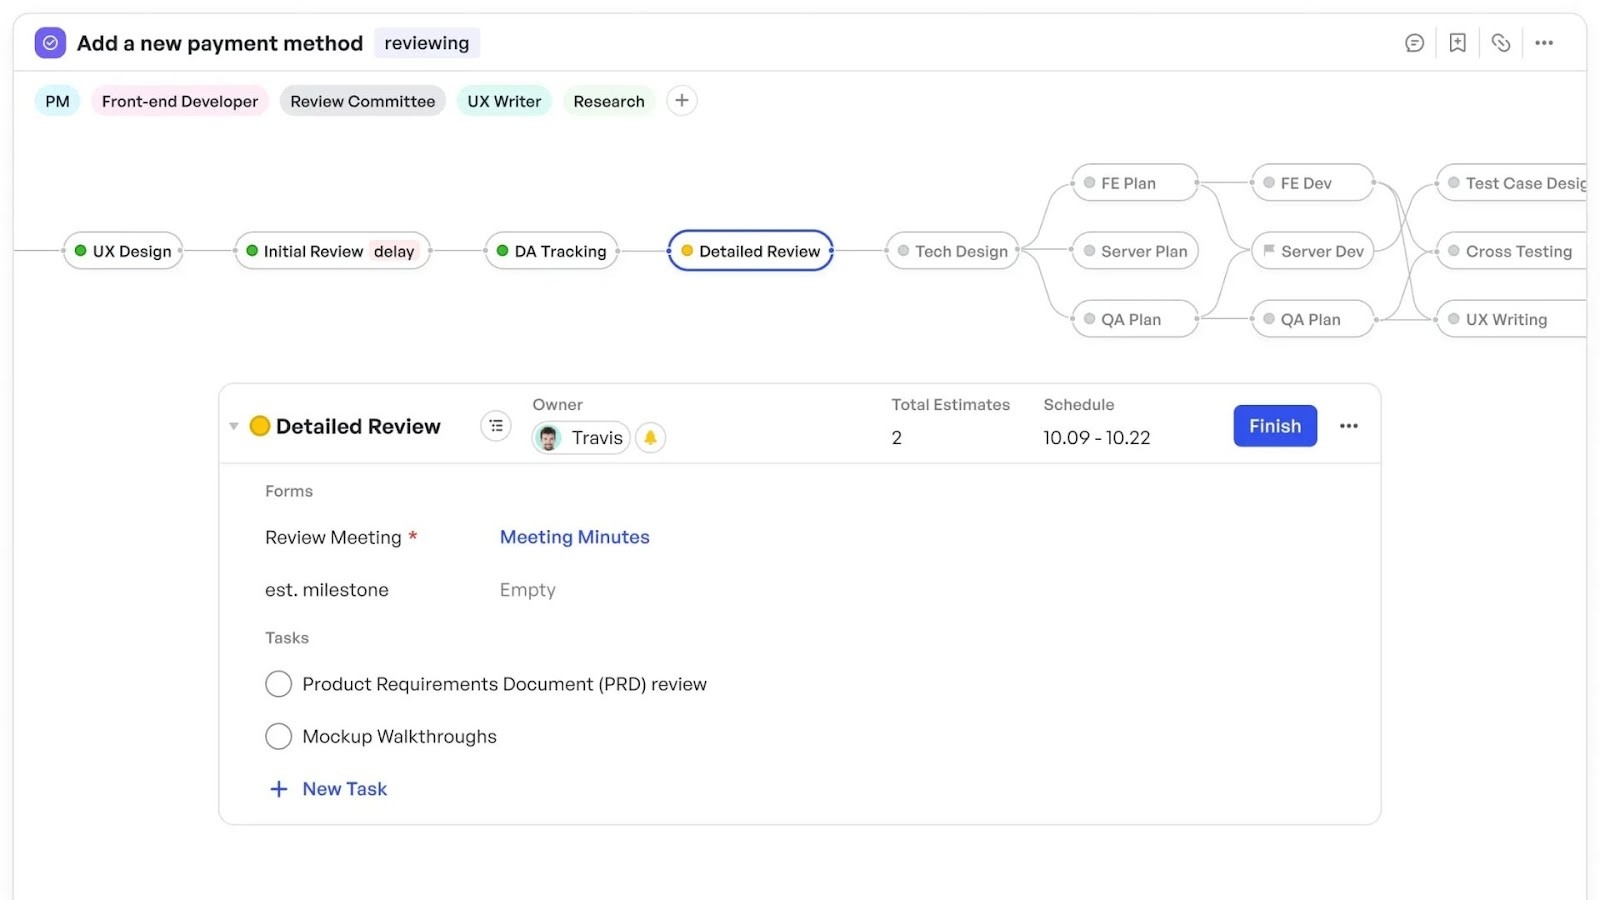The height and width of the screenshot is (900, 1600).
Task: Collapse the Detailed Review panel triangle
Action: (x=234, y=426)
